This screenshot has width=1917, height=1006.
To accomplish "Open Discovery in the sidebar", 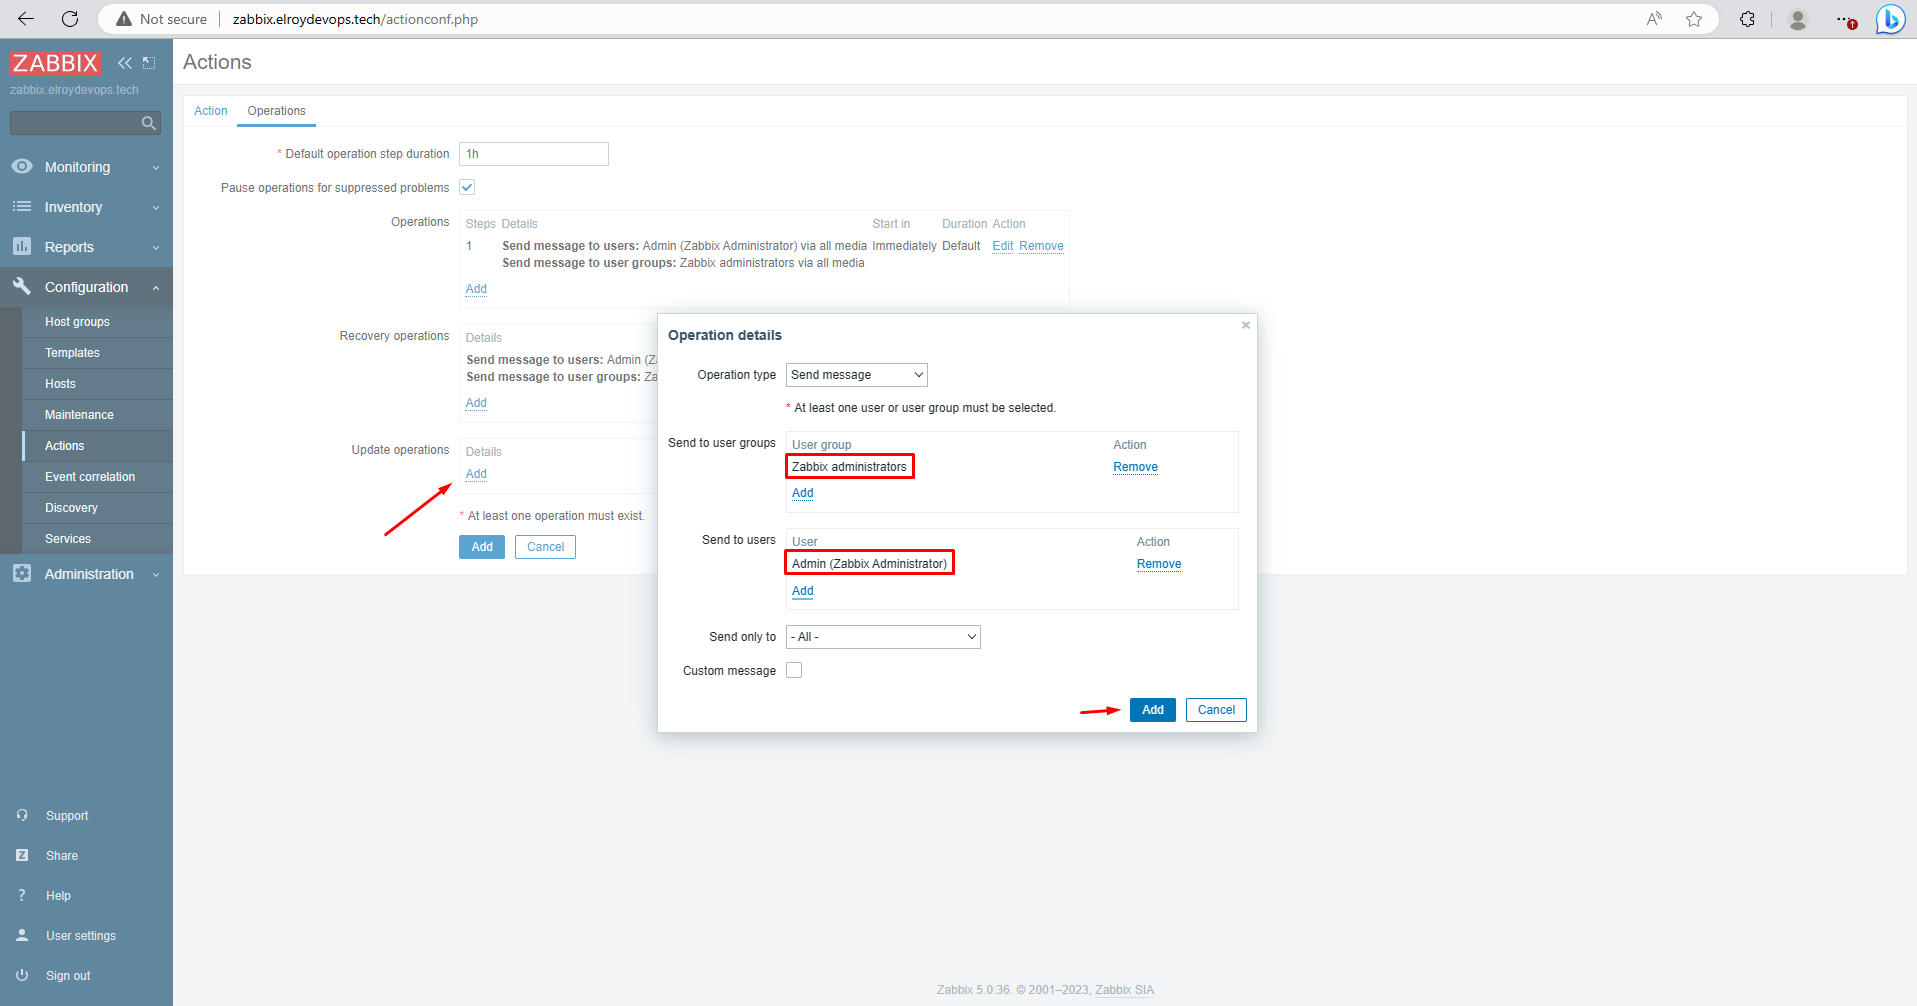I will click(97, 508).
